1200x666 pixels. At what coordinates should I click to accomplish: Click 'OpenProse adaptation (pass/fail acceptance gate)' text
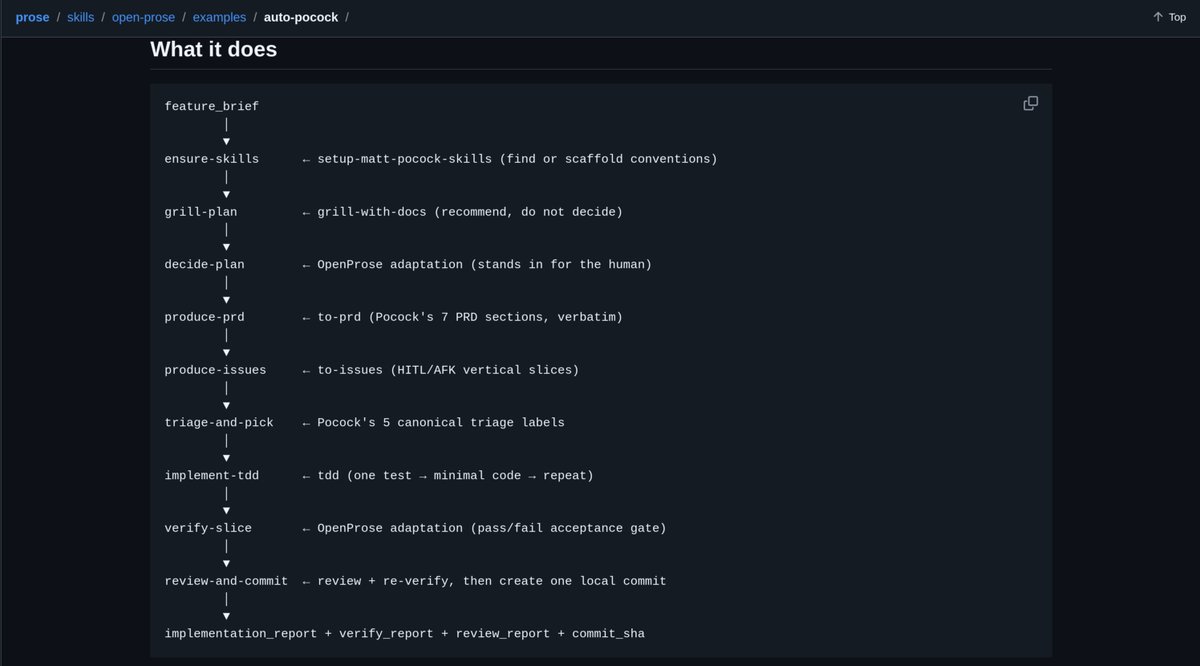pos(492,528)
